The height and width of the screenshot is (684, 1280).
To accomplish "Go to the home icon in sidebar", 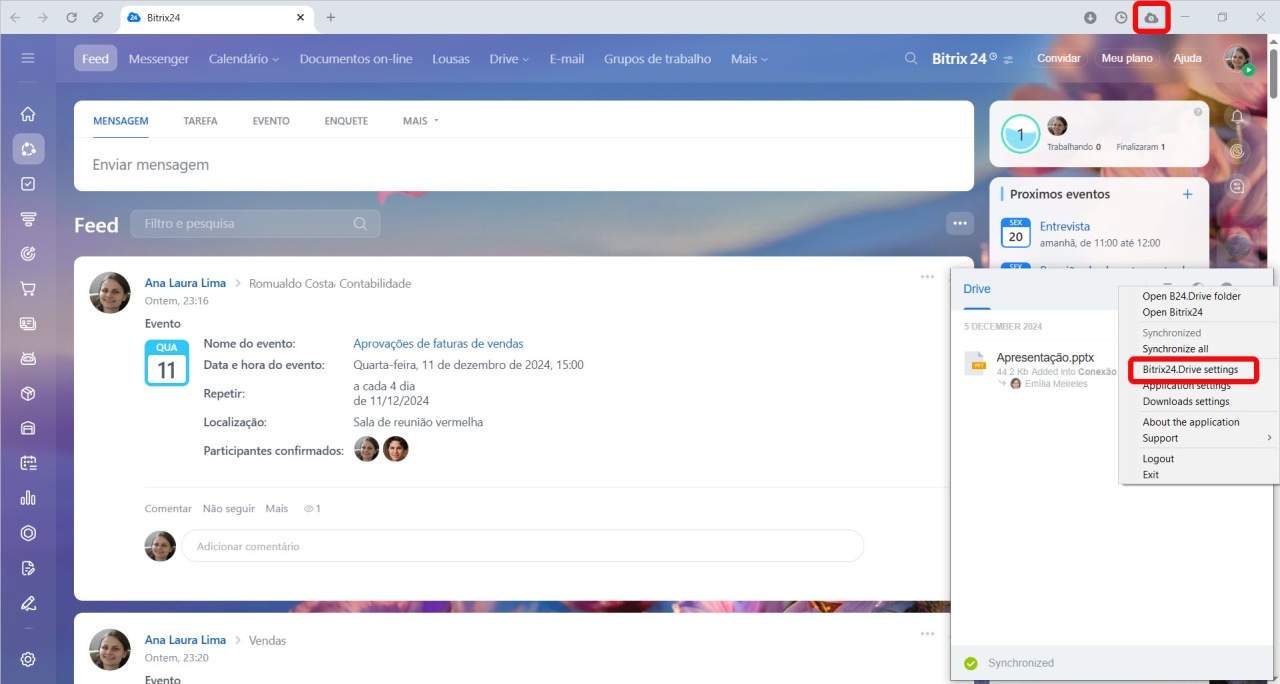I will coord(28,114).
